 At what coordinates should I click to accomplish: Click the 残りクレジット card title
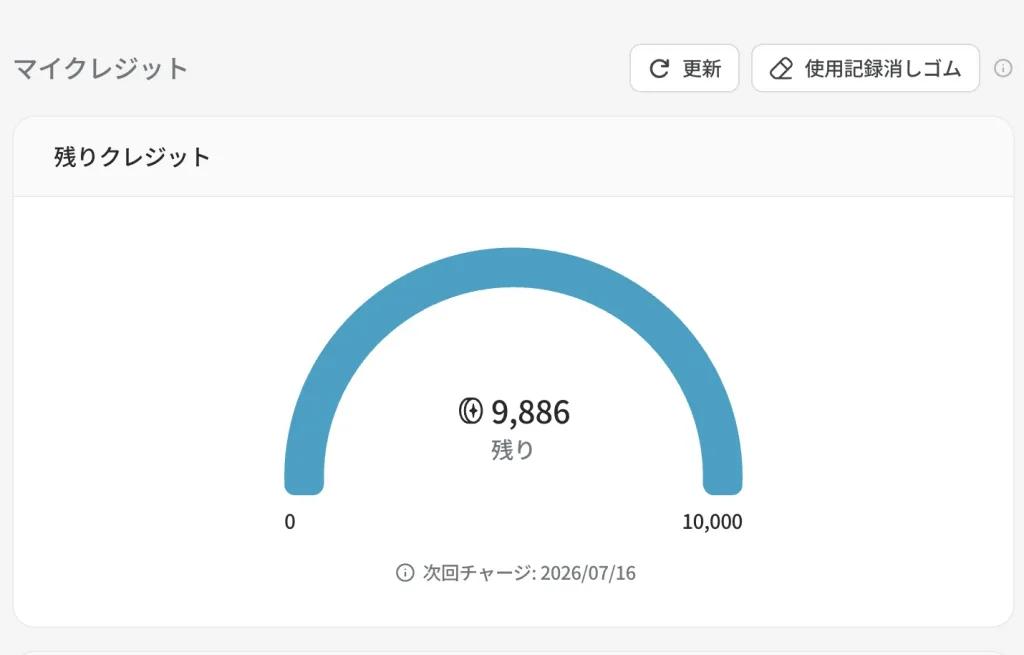132,157
